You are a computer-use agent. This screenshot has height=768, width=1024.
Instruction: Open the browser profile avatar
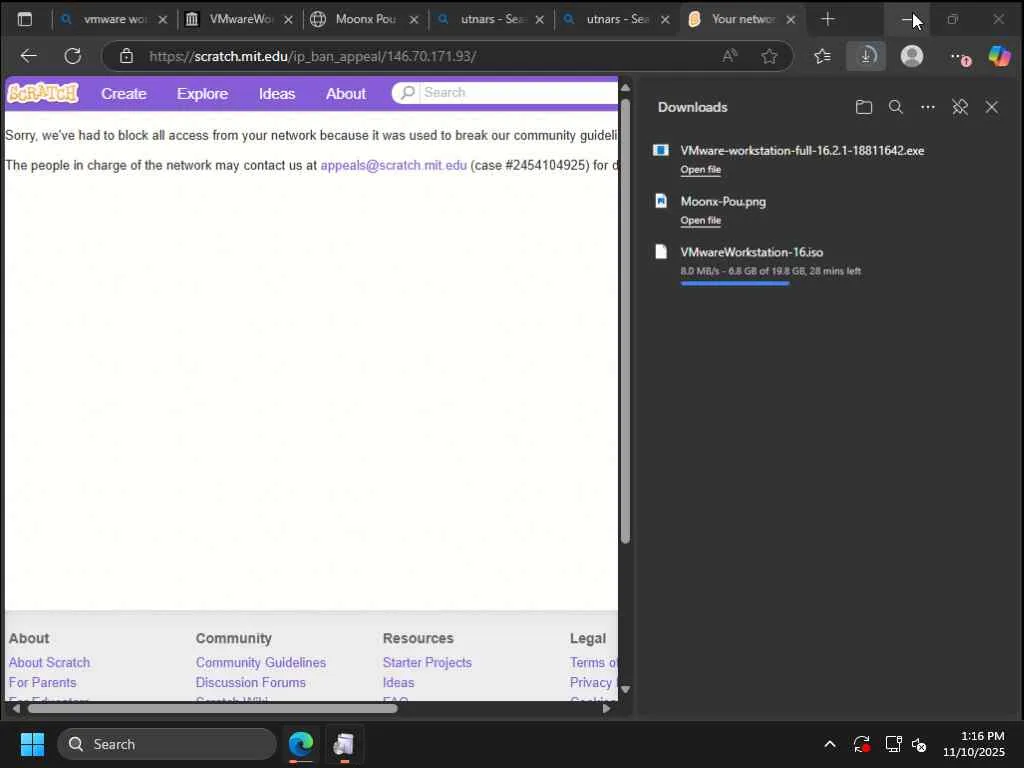click(912, 56)
